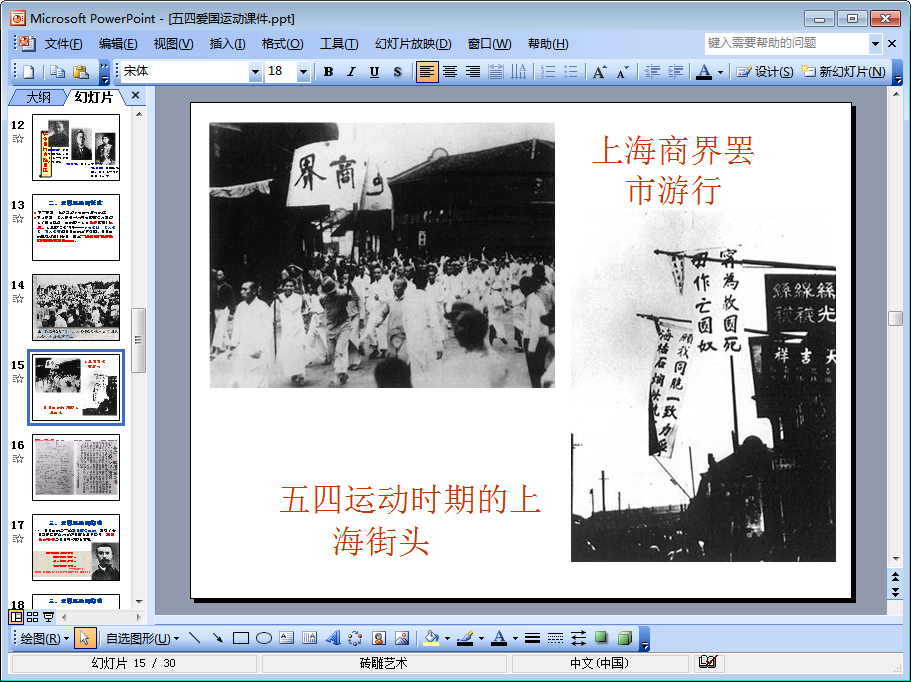Toggle Bullets list button
Image resolution: width=911 pixels, height=682 pixels.
[x=571, y=72]
